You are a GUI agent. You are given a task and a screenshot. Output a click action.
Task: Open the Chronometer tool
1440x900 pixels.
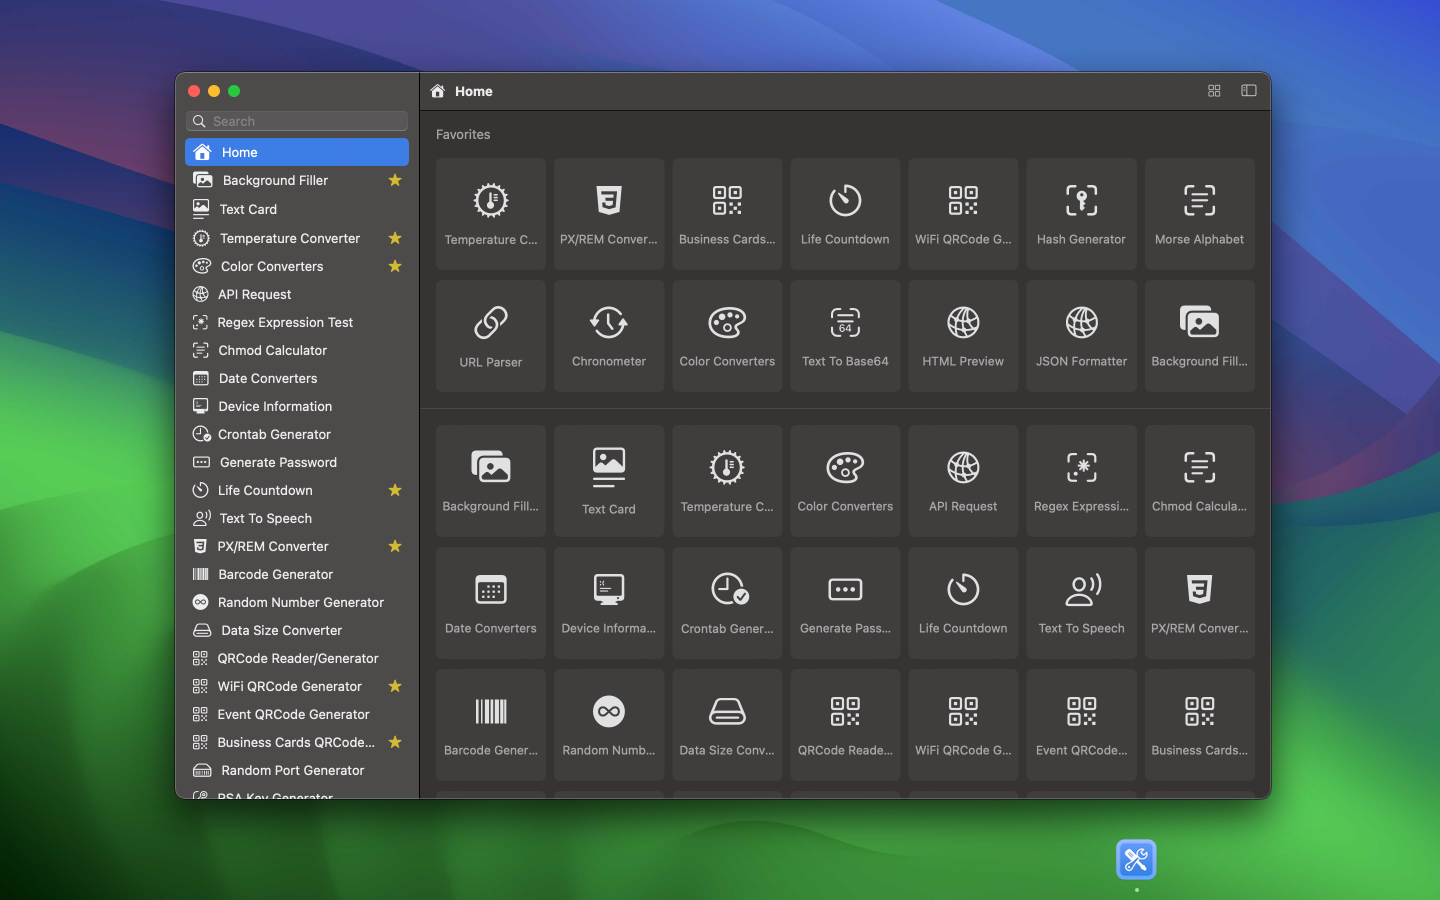coord(608,335)
